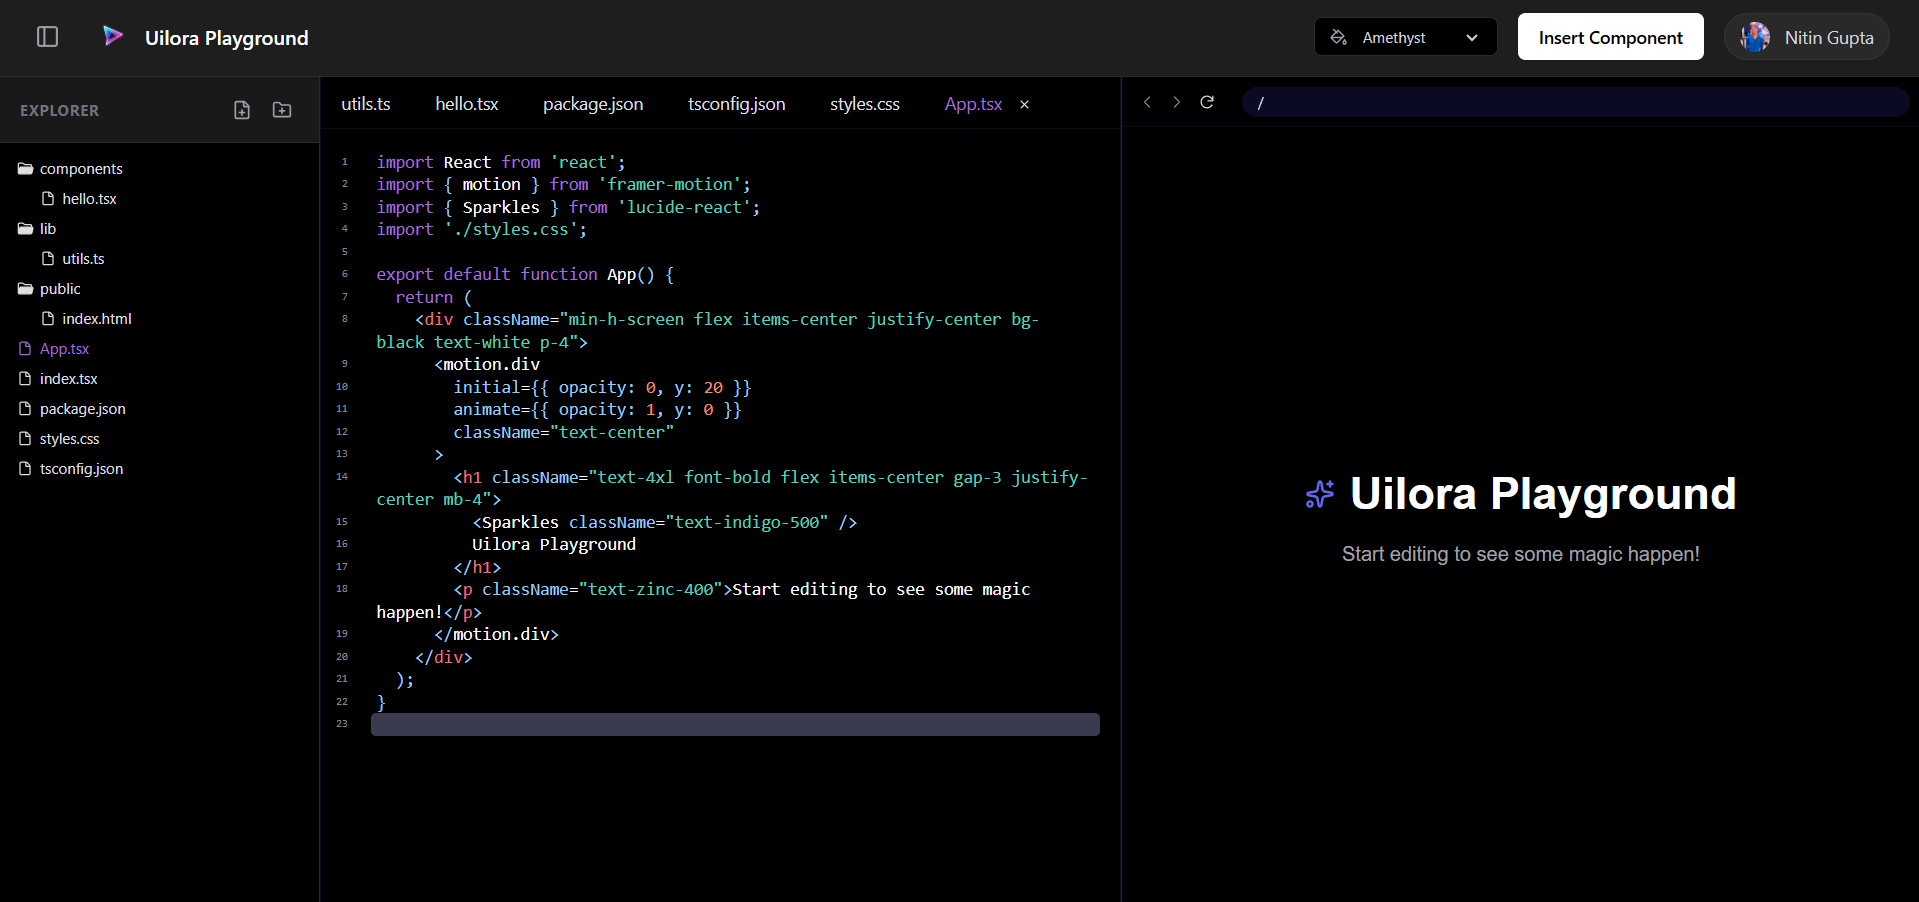Click the './styles.css' import line
This screenshot has height=902, width=1919.
pos(481,229)
